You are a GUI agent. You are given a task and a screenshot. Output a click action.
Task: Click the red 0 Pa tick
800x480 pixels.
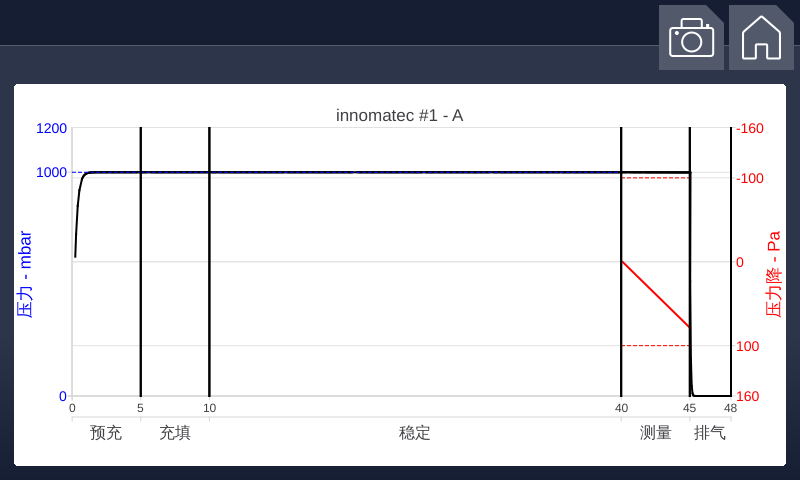(740, 262)
